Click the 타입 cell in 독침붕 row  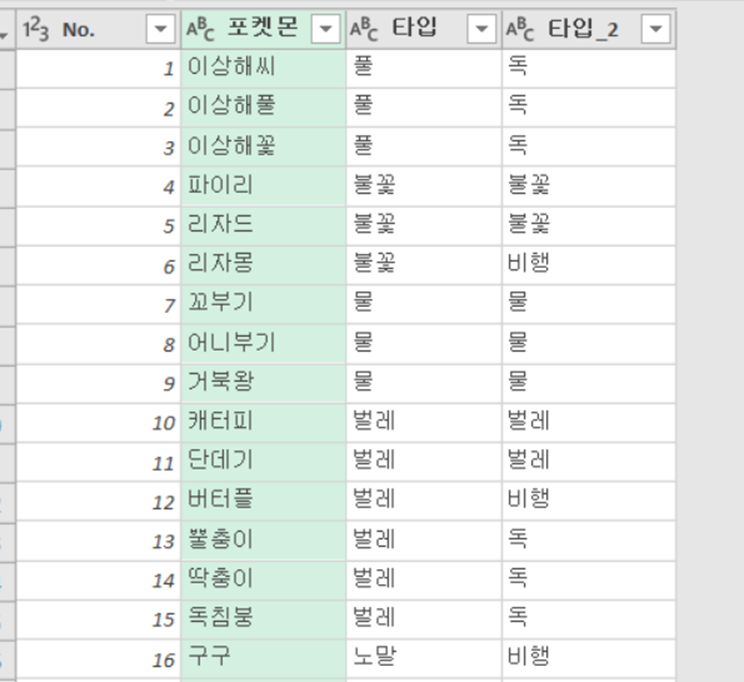tap(424, 619)
